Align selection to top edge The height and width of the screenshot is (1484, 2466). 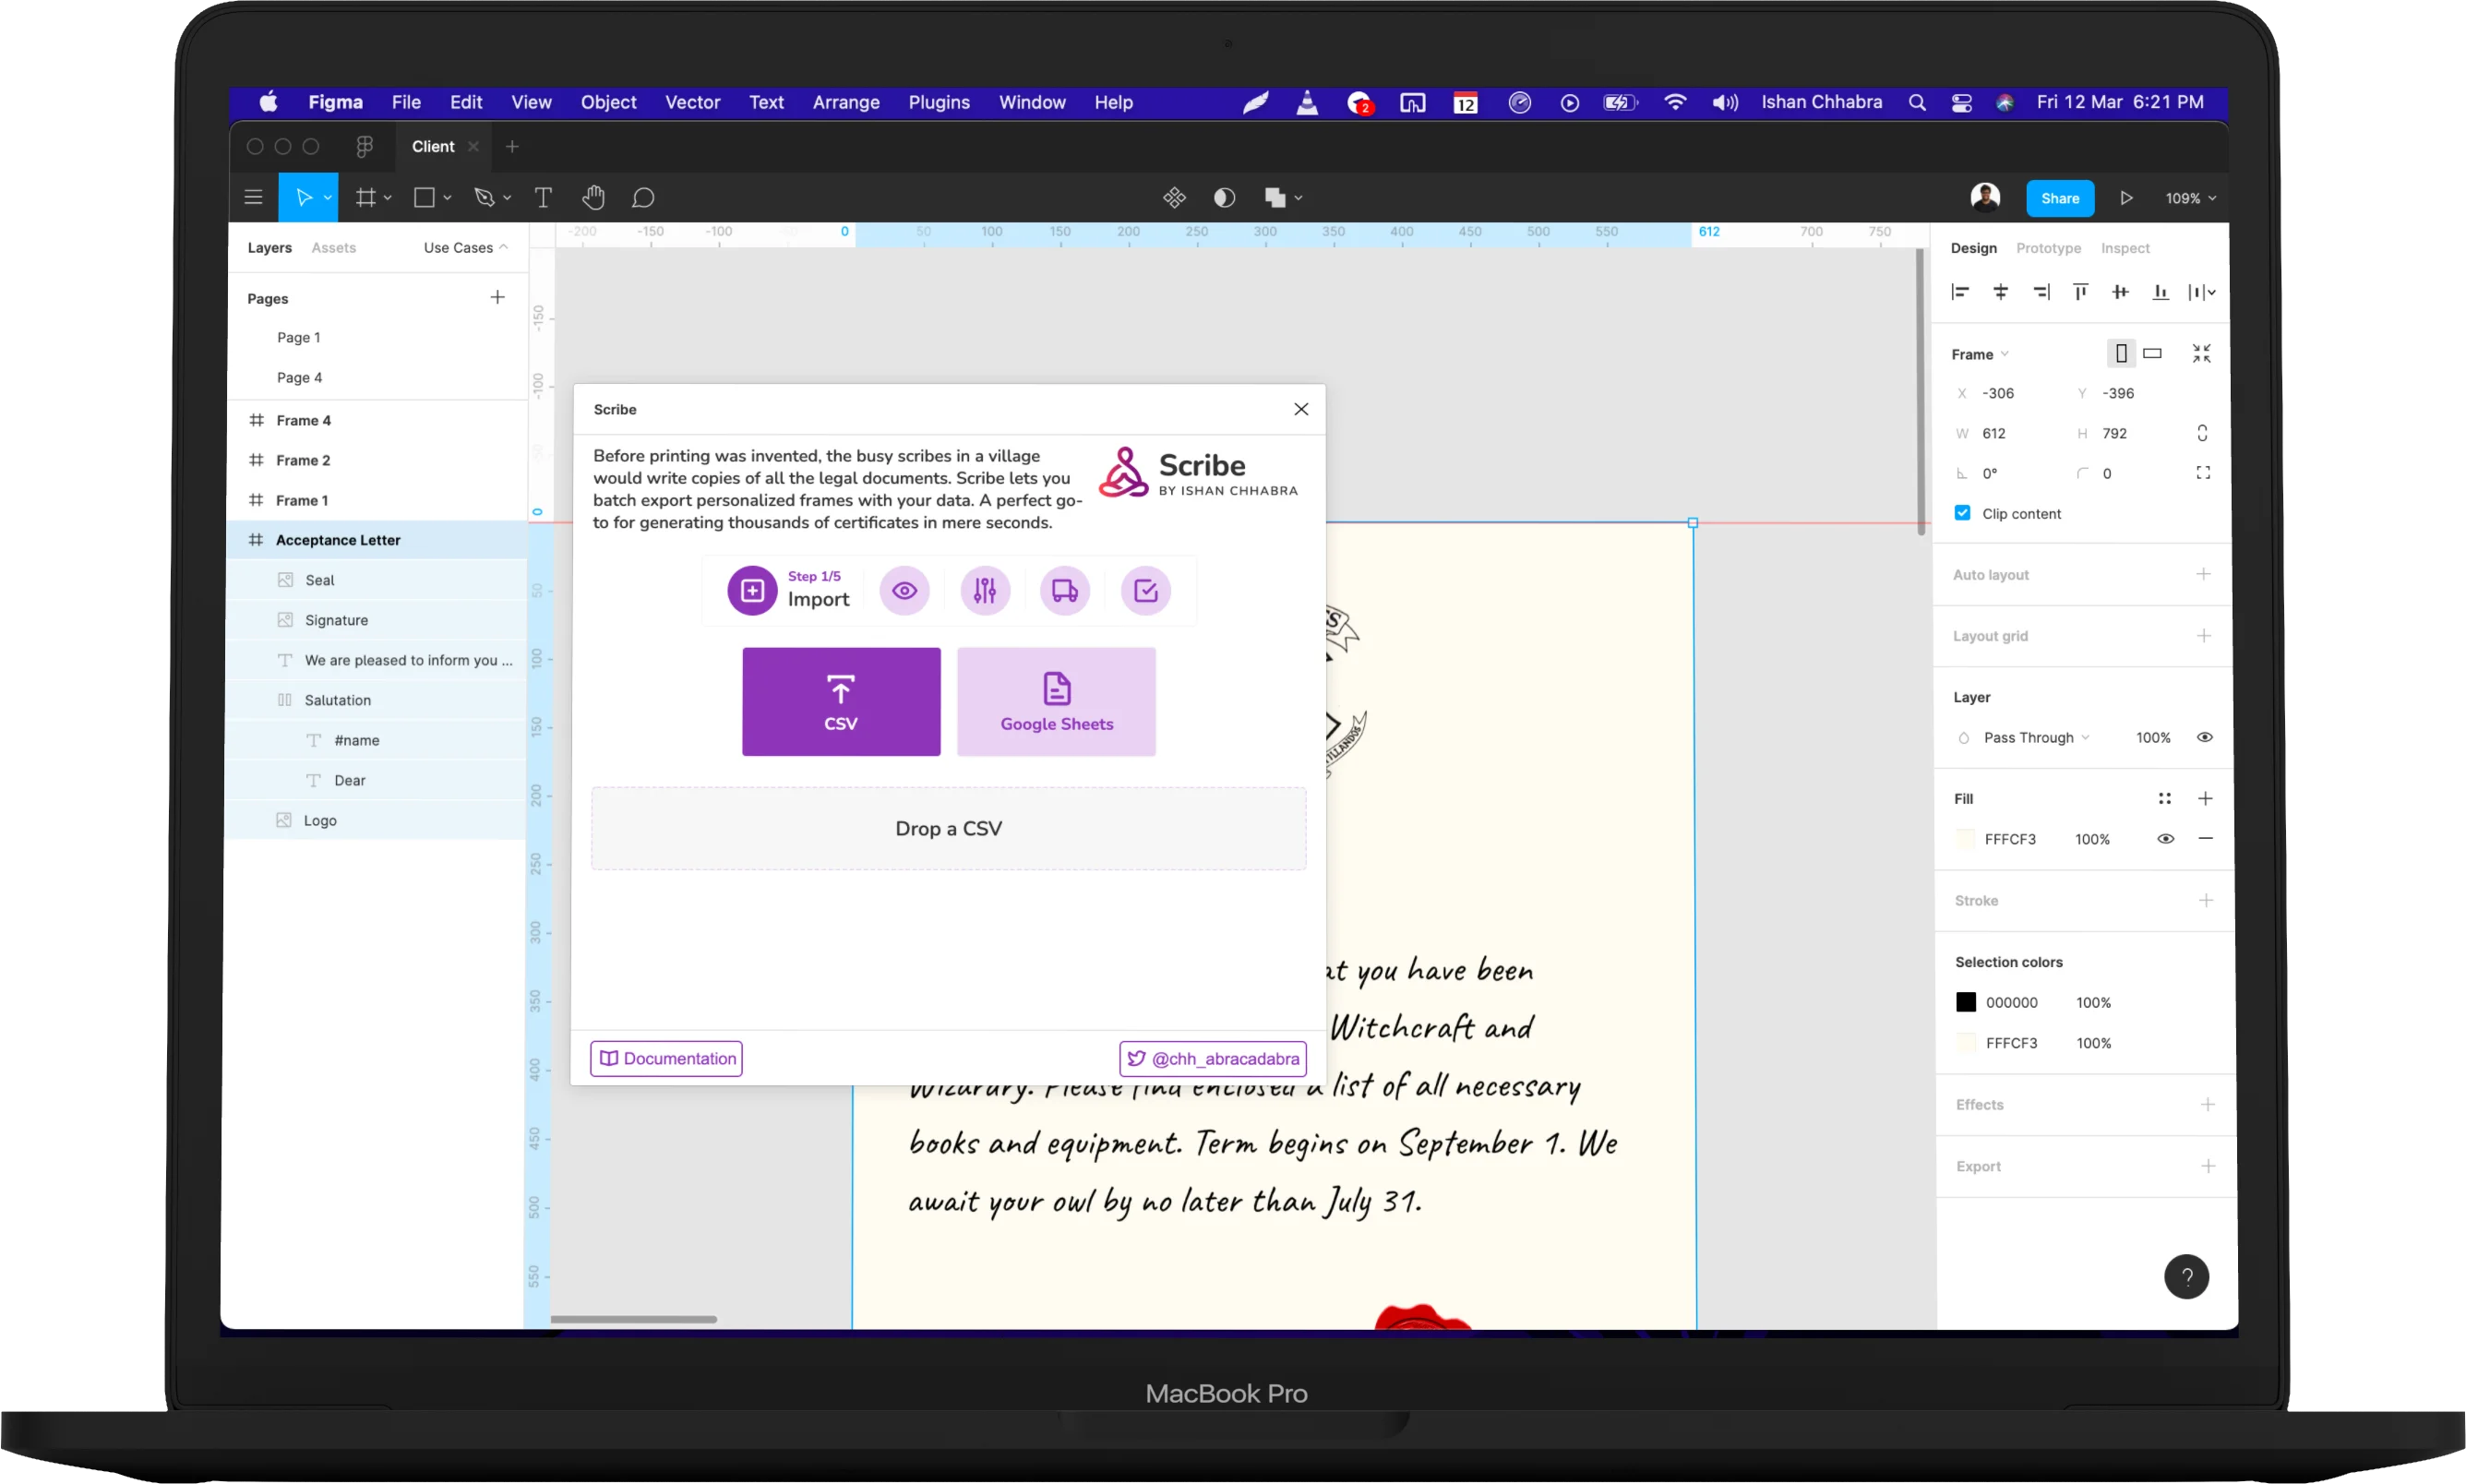[2081, 292]
